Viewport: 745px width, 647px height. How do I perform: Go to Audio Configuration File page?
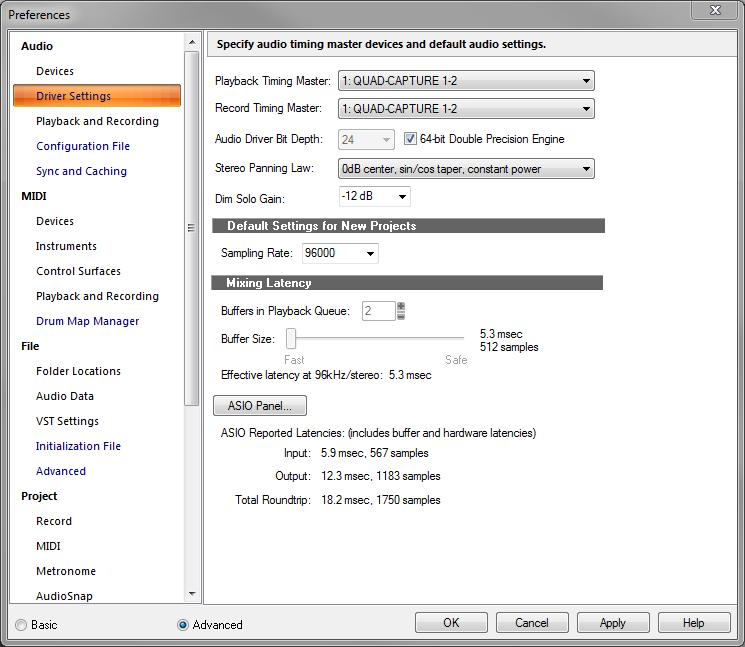pyautogui.click(x=83, y=146)
